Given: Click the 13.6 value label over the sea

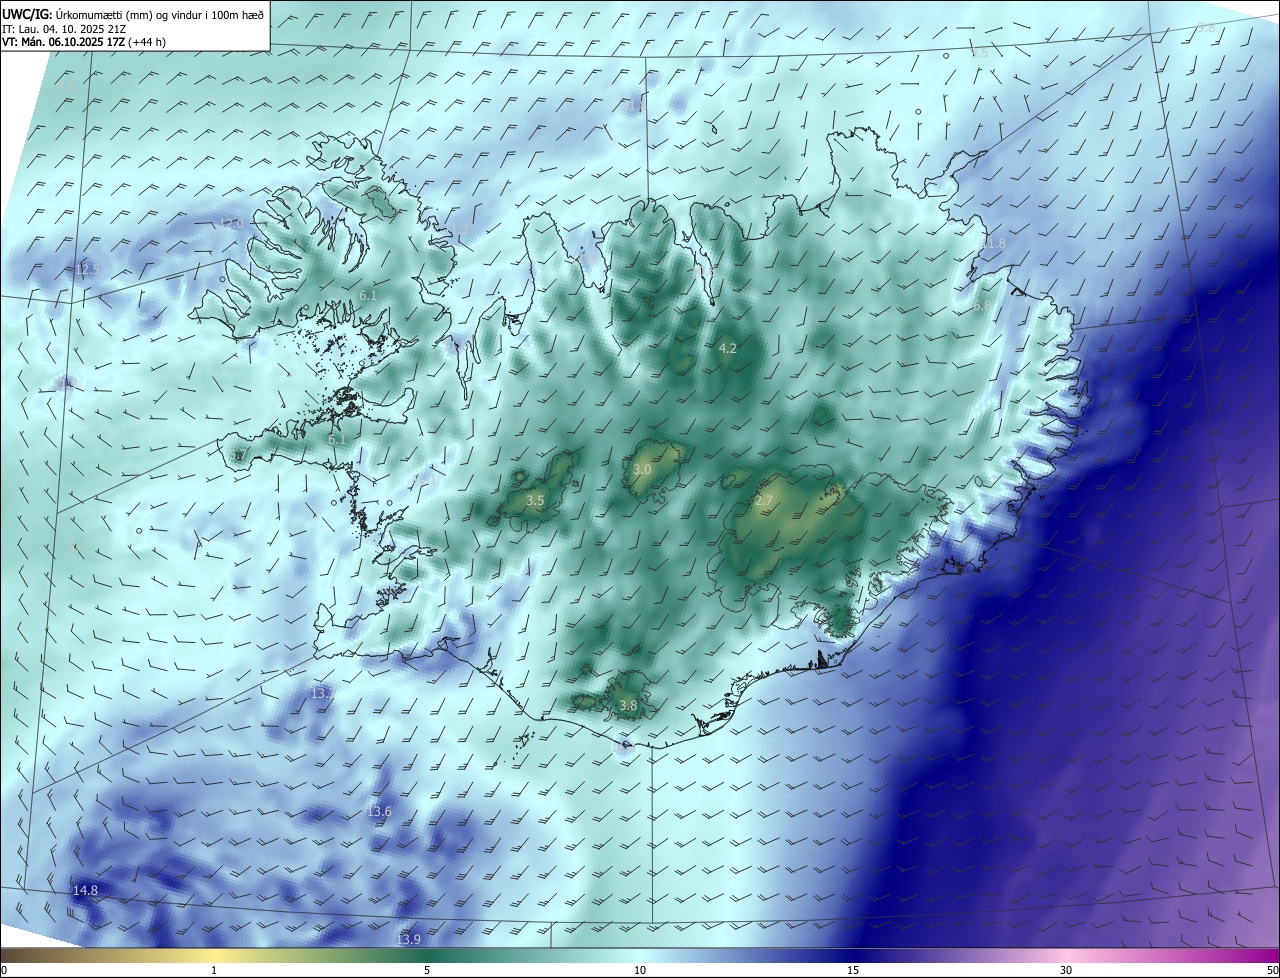Looking at the screenshot, I should [379, 811].
